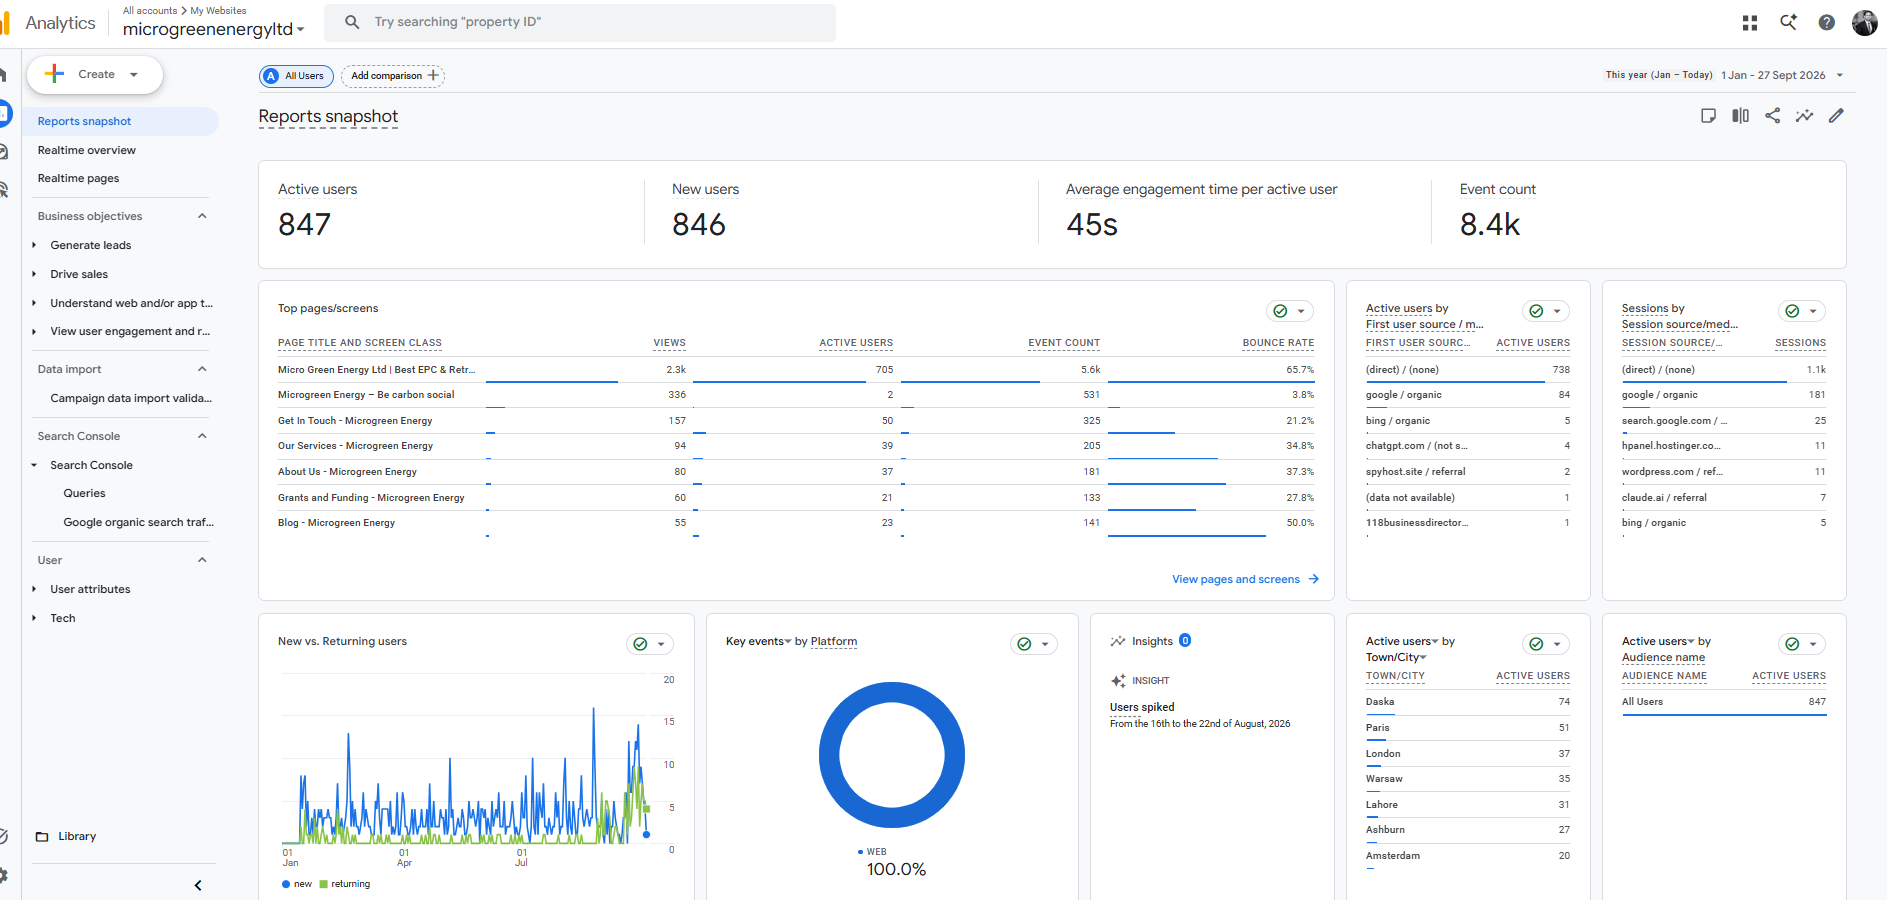1887x900 pixels.
Task: Click the user profile avatar
Action: pos(1865,22)
